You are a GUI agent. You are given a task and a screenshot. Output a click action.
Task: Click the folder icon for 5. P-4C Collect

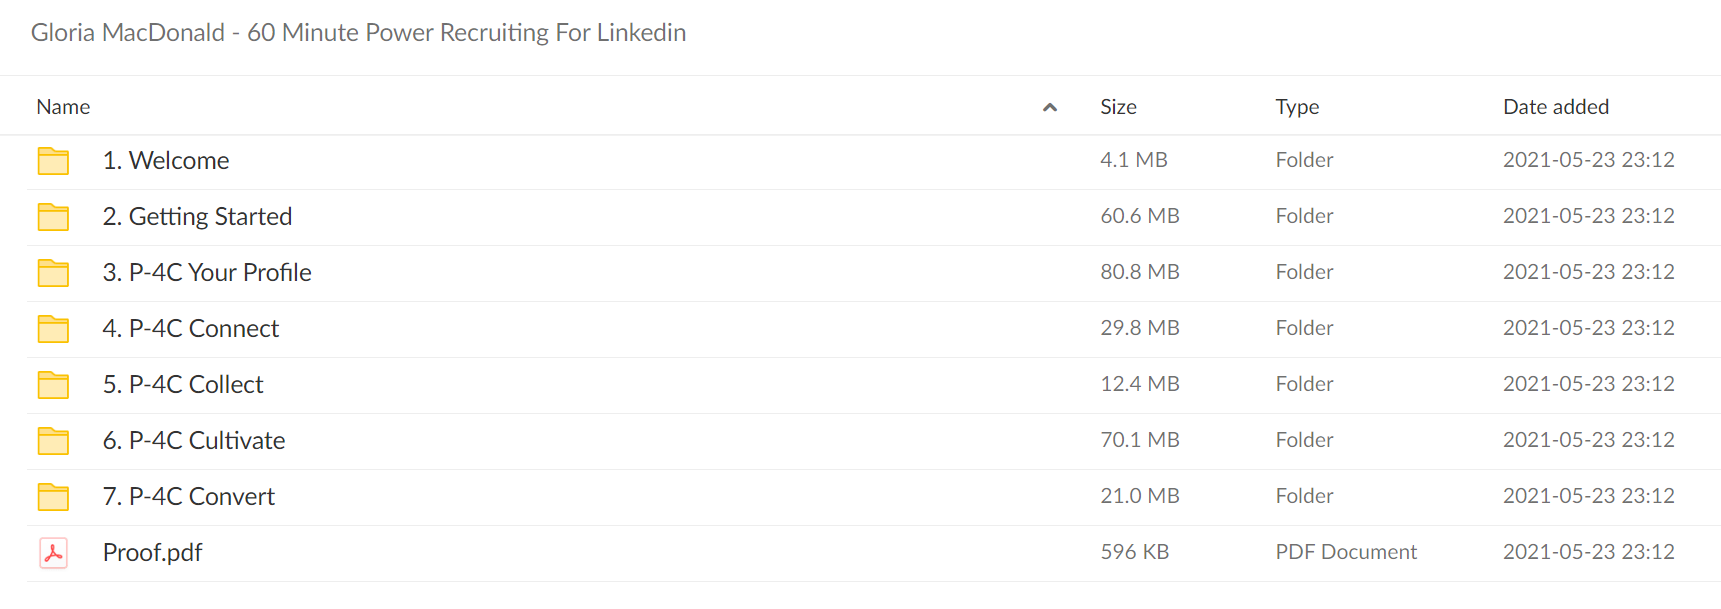(x=53, y=385)
